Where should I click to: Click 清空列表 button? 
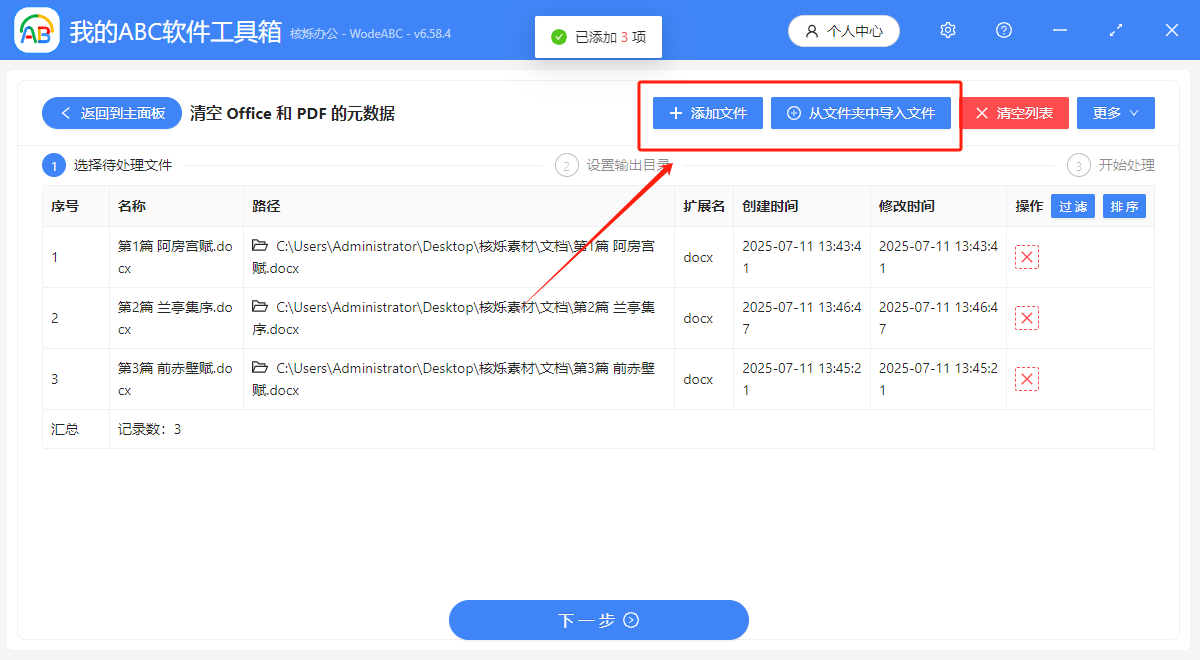1015,113
